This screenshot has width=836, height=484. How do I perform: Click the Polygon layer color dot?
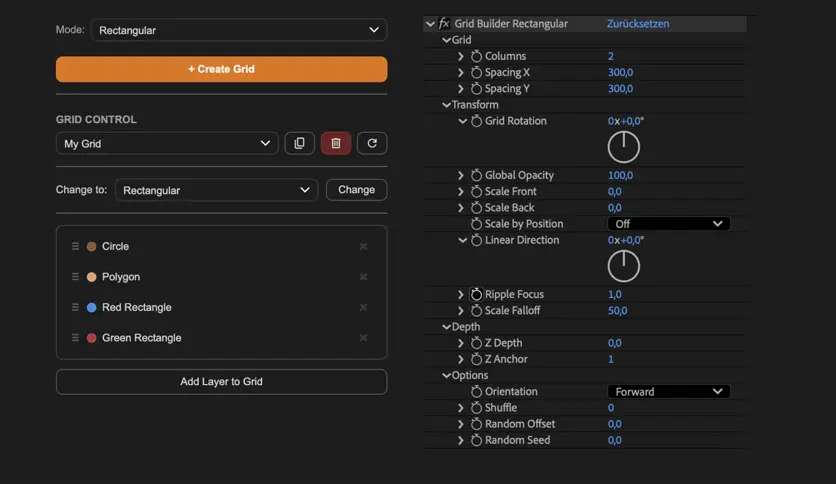[92, 277]
